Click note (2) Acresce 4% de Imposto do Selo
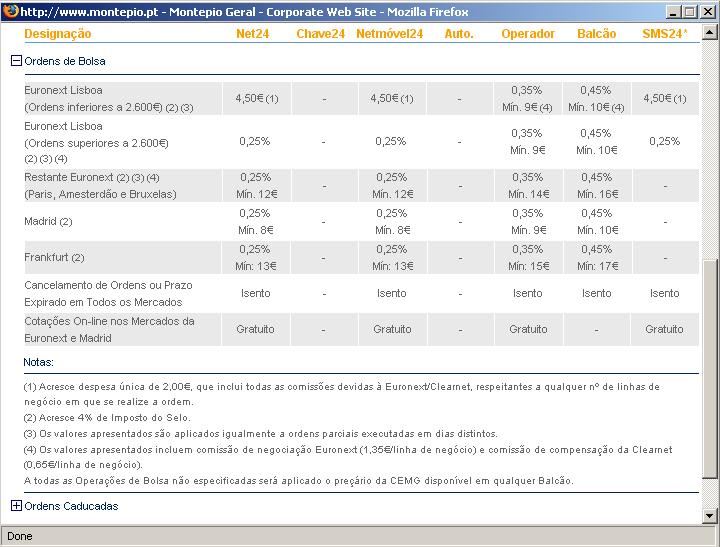 (x=107, y=418)
